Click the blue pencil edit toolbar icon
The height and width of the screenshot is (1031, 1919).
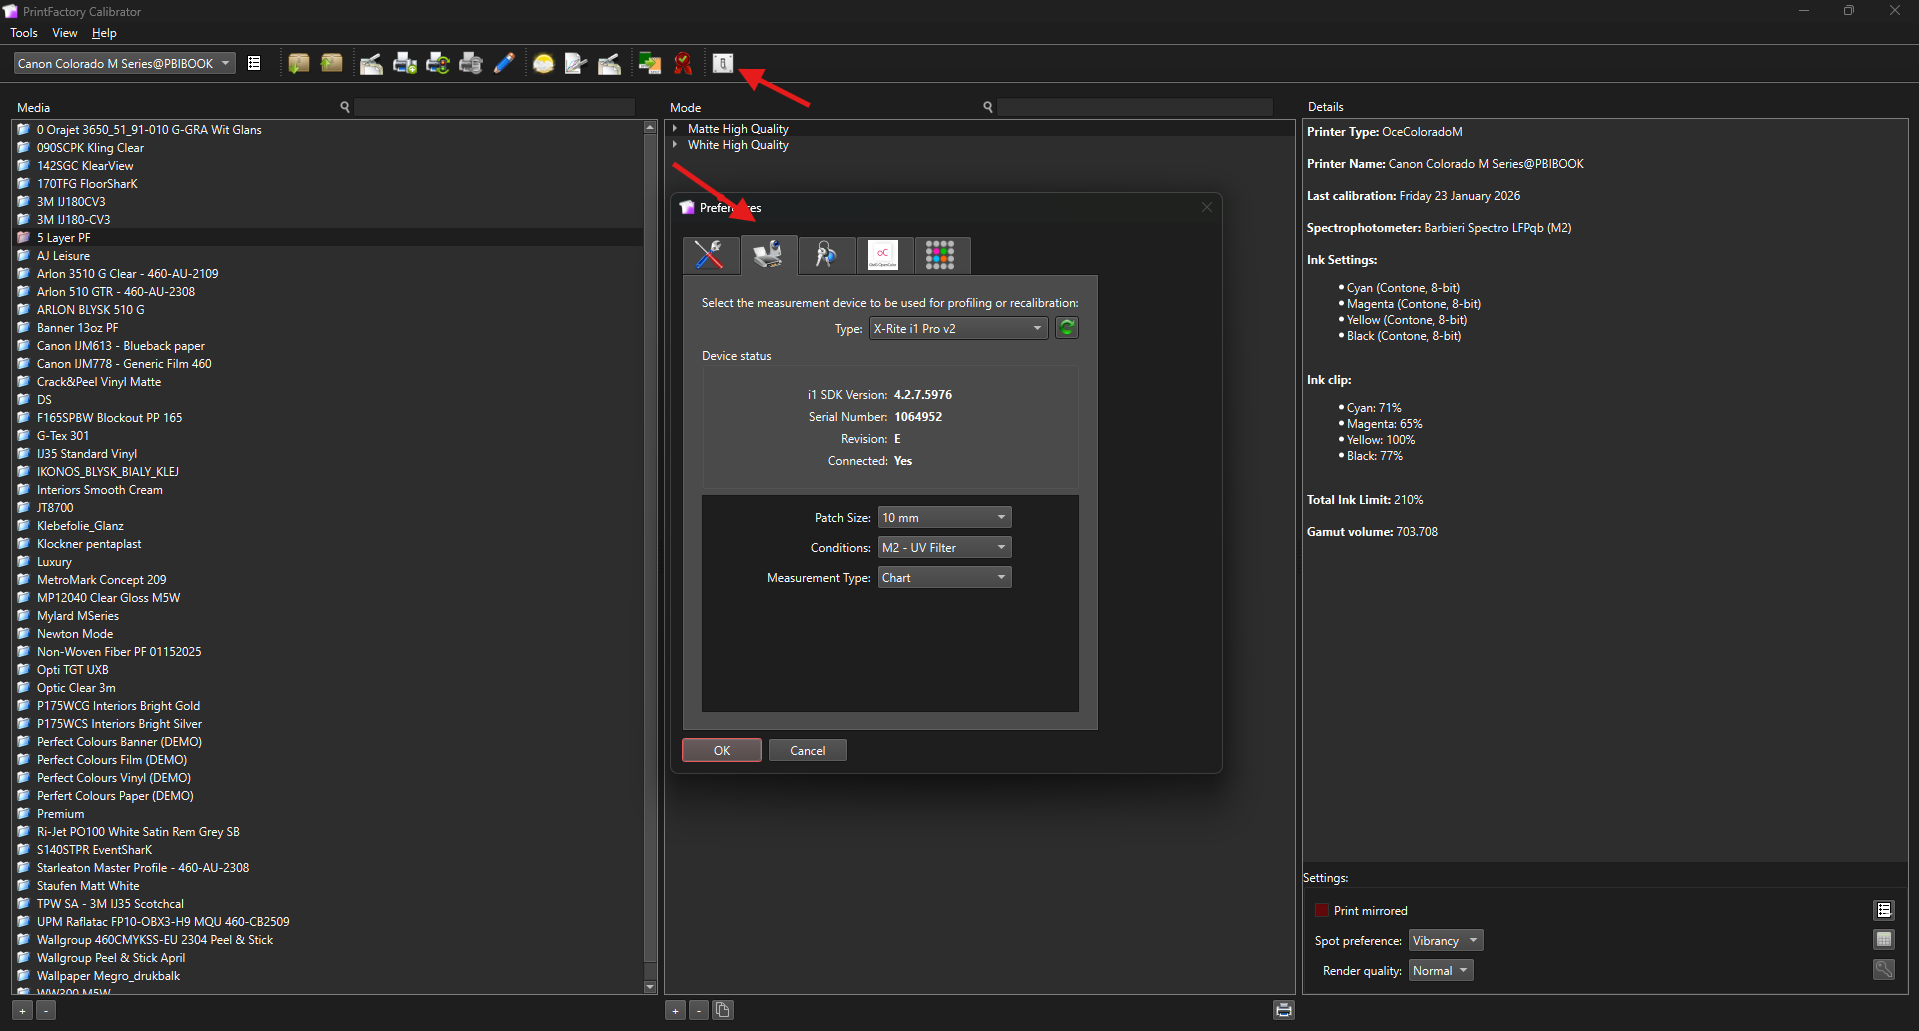[504, 64]
